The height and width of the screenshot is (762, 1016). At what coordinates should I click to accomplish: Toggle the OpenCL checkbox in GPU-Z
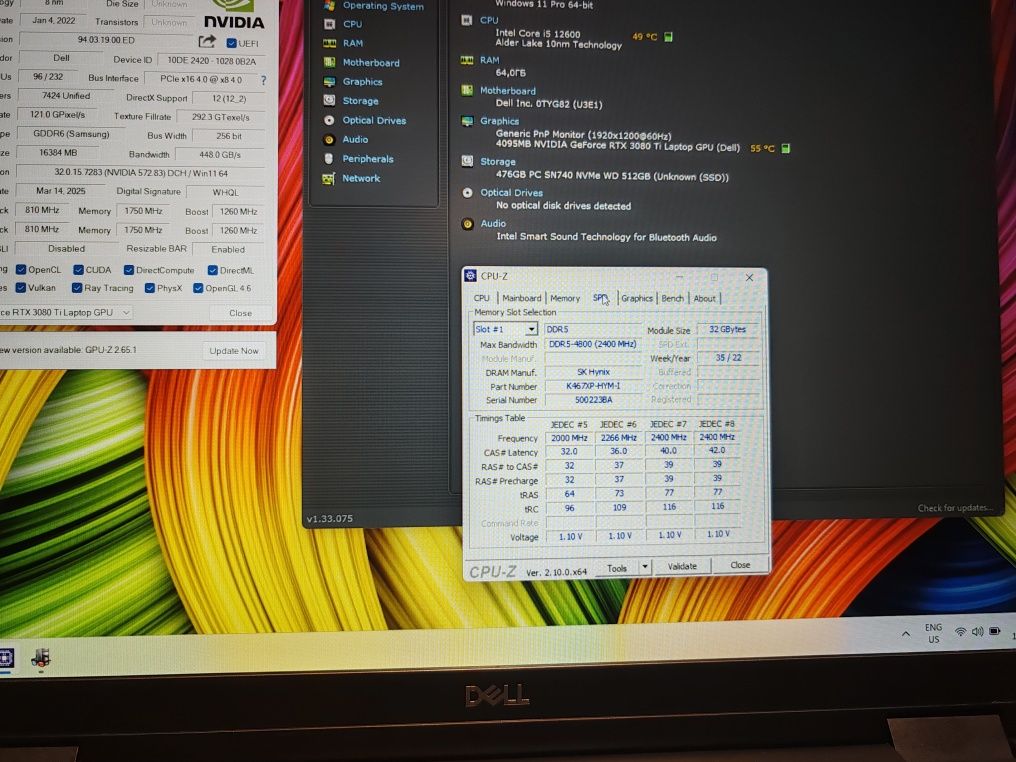(x=21, y=270)
